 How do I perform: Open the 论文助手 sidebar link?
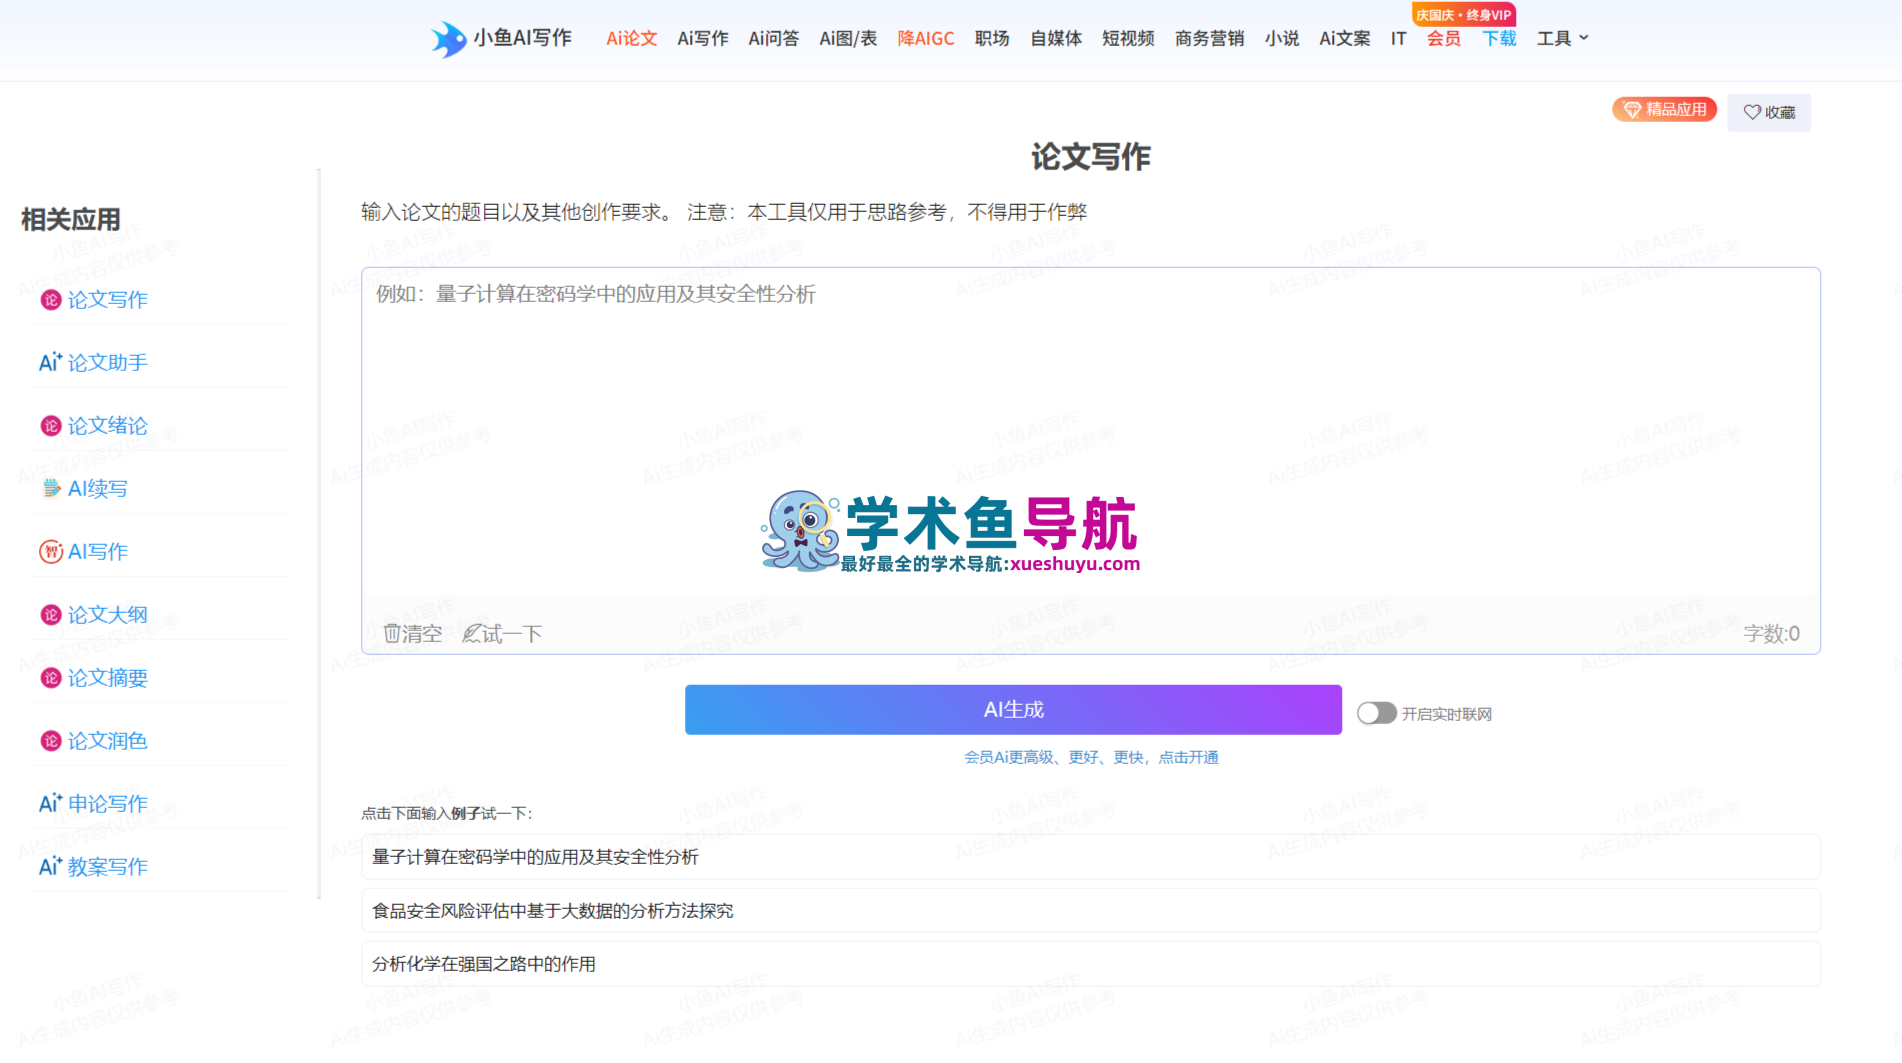click(108, 362)
